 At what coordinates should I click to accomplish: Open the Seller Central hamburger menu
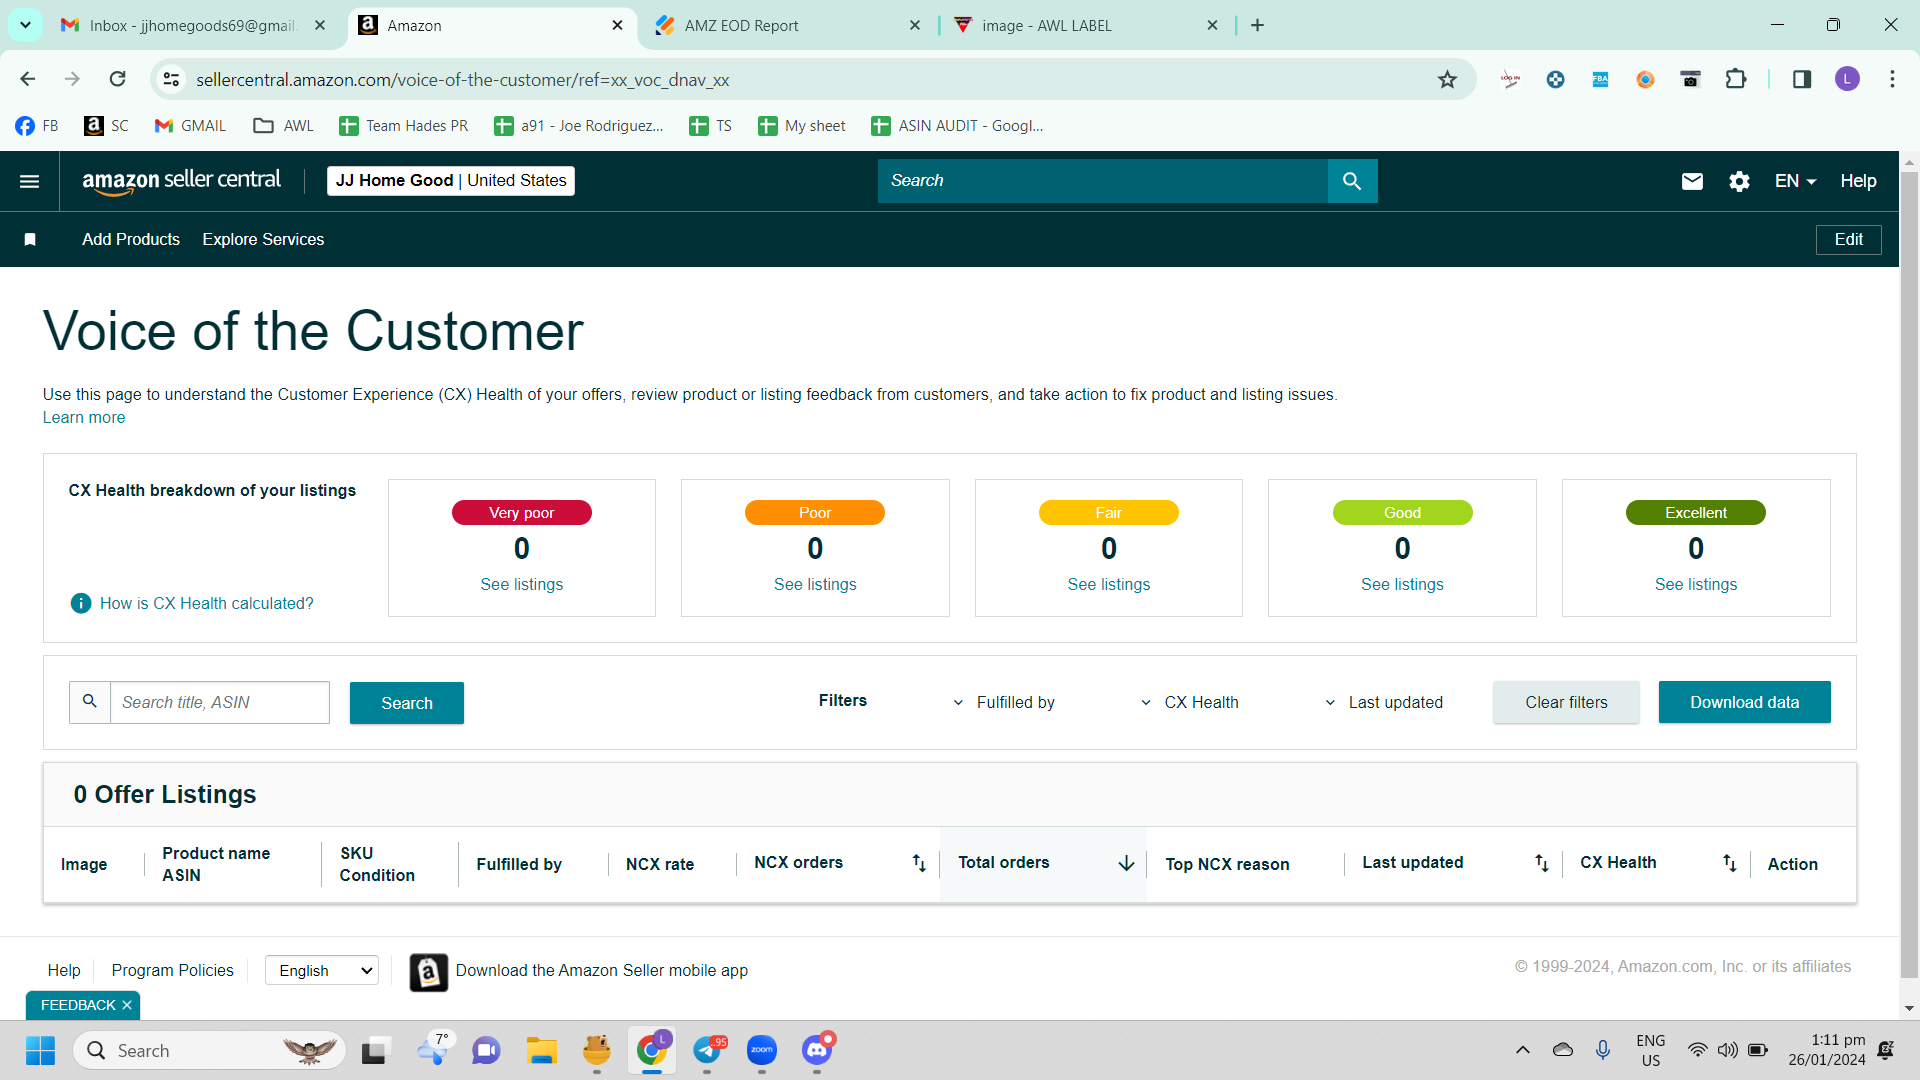coord(30,181)
